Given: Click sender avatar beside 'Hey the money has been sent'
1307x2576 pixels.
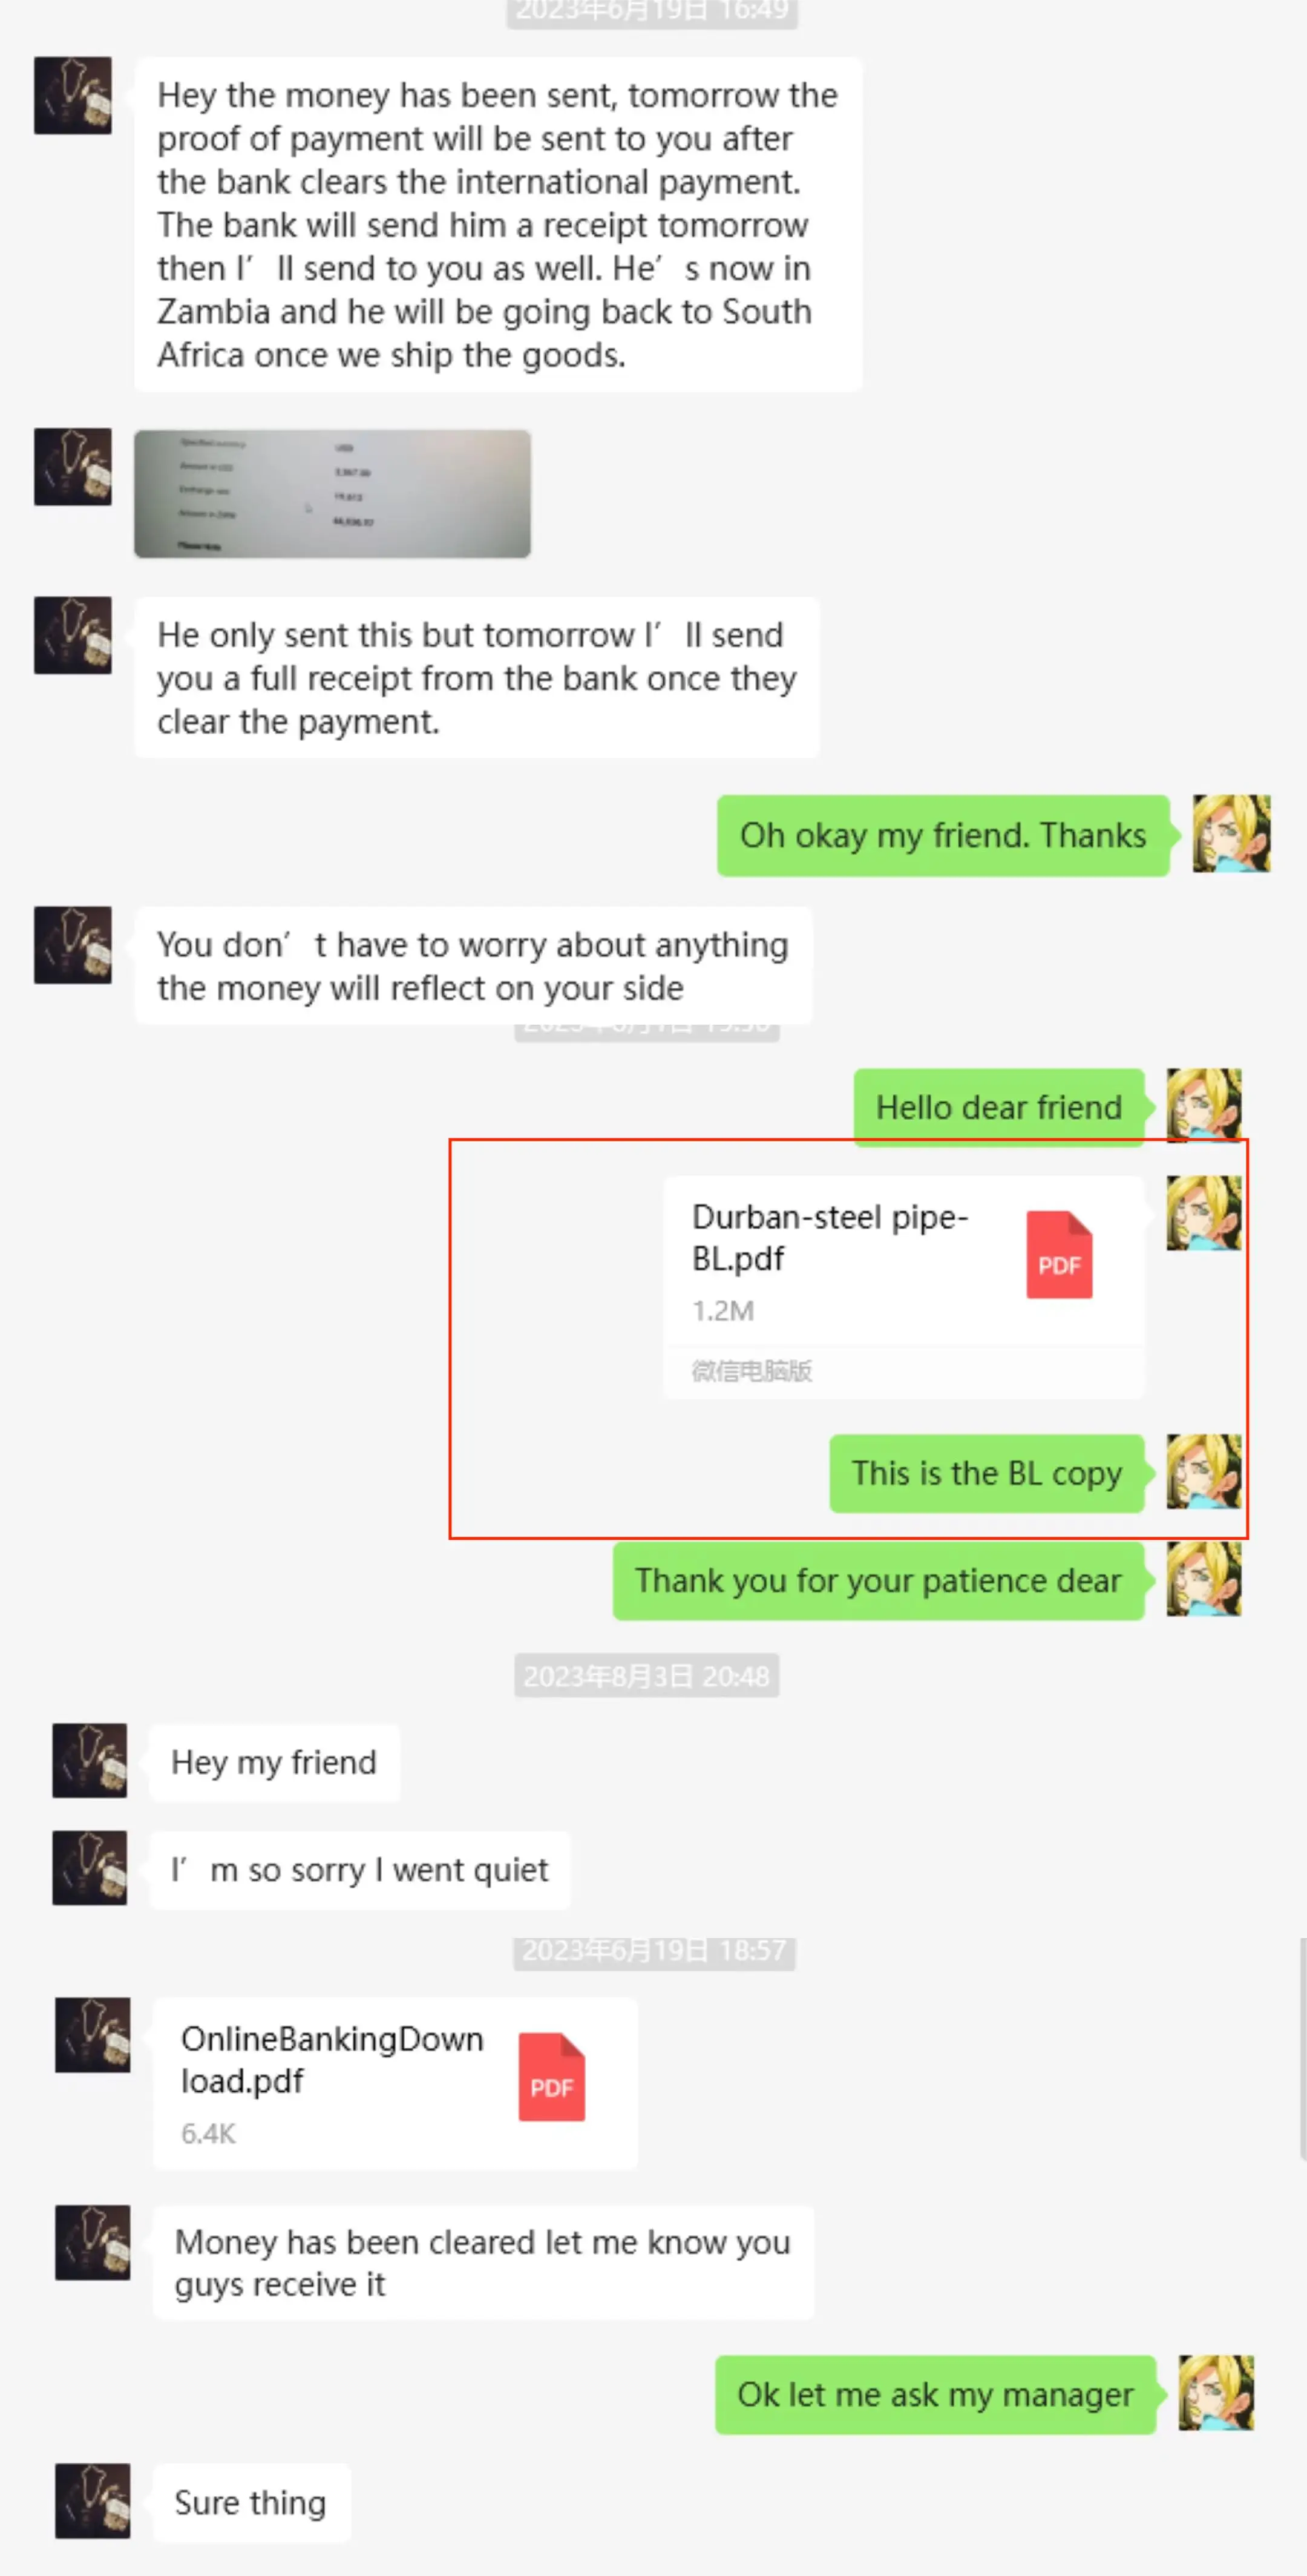Looking at the screenshot, I should click(73, 96).
